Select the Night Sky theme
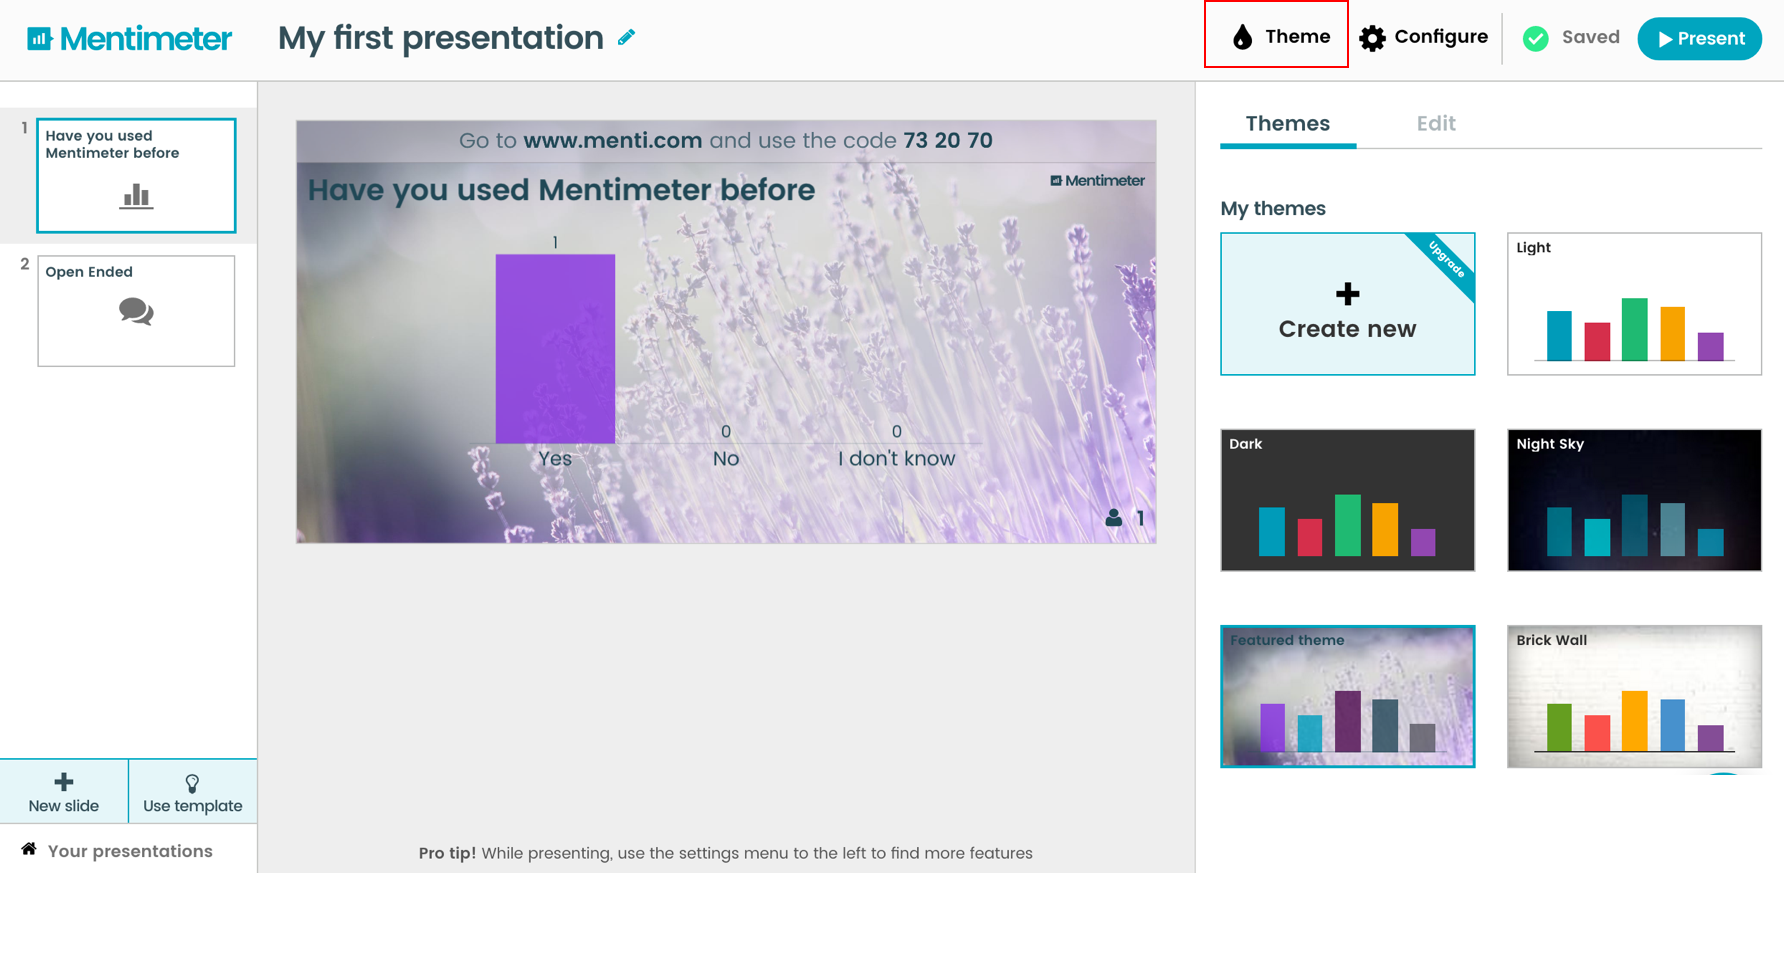 (x=1634, y=500)
